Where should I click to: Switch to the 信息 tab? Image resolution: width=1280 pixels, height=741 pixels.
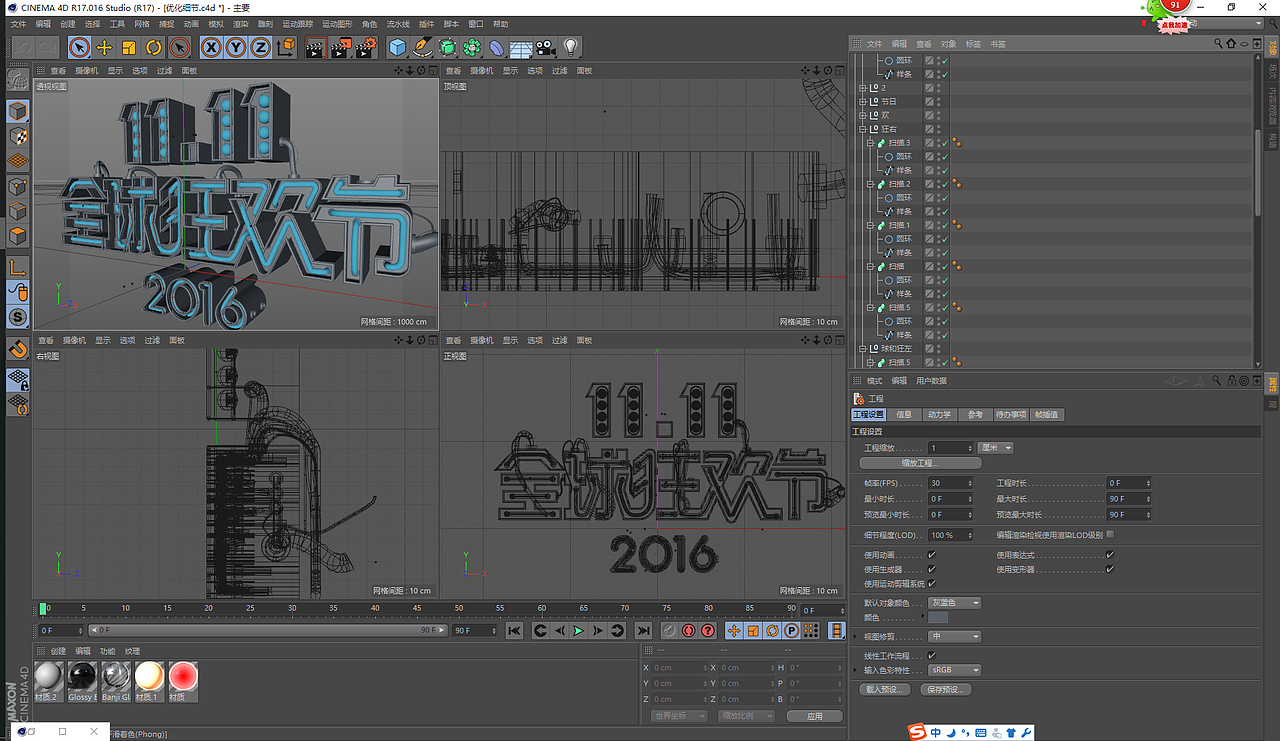tap(903, 414)
